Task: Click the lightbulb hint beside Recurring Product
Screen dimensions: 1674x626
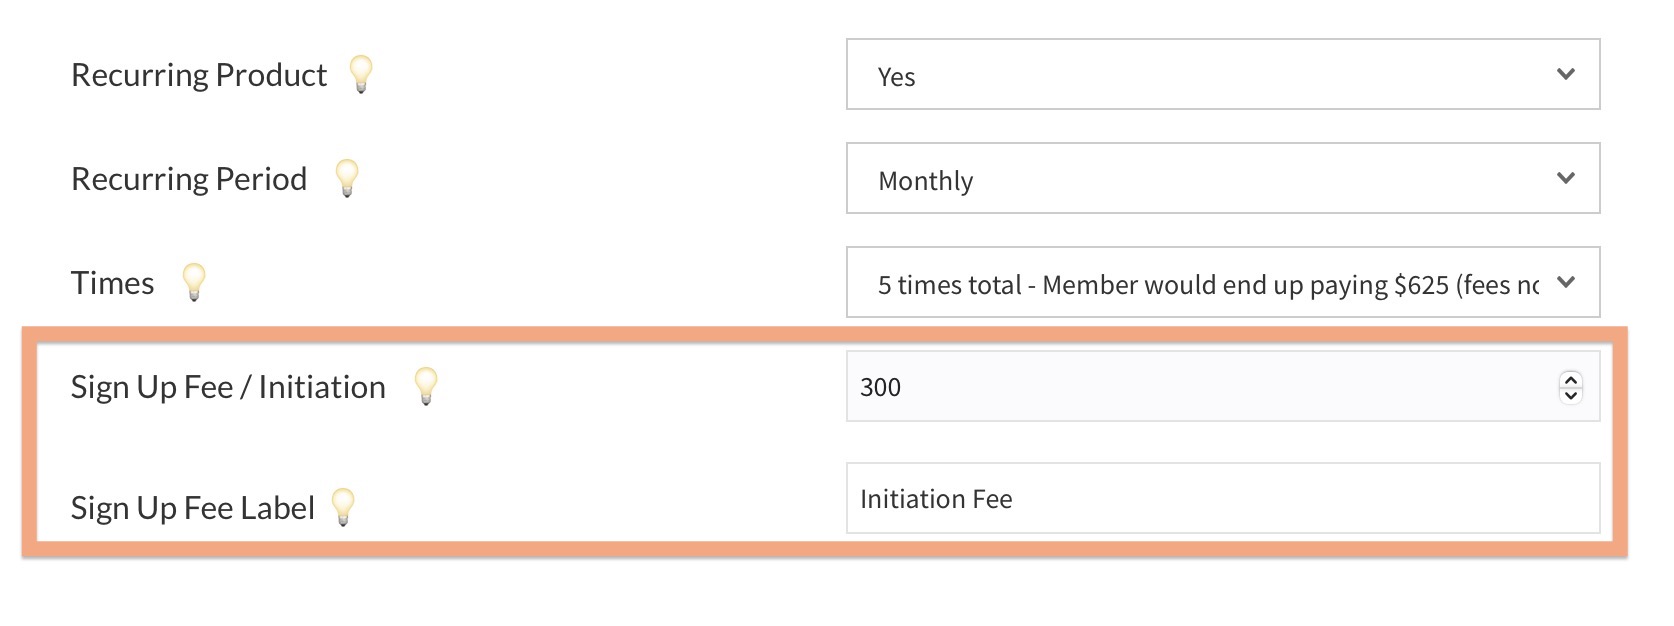Action: (x=361, y=74)
